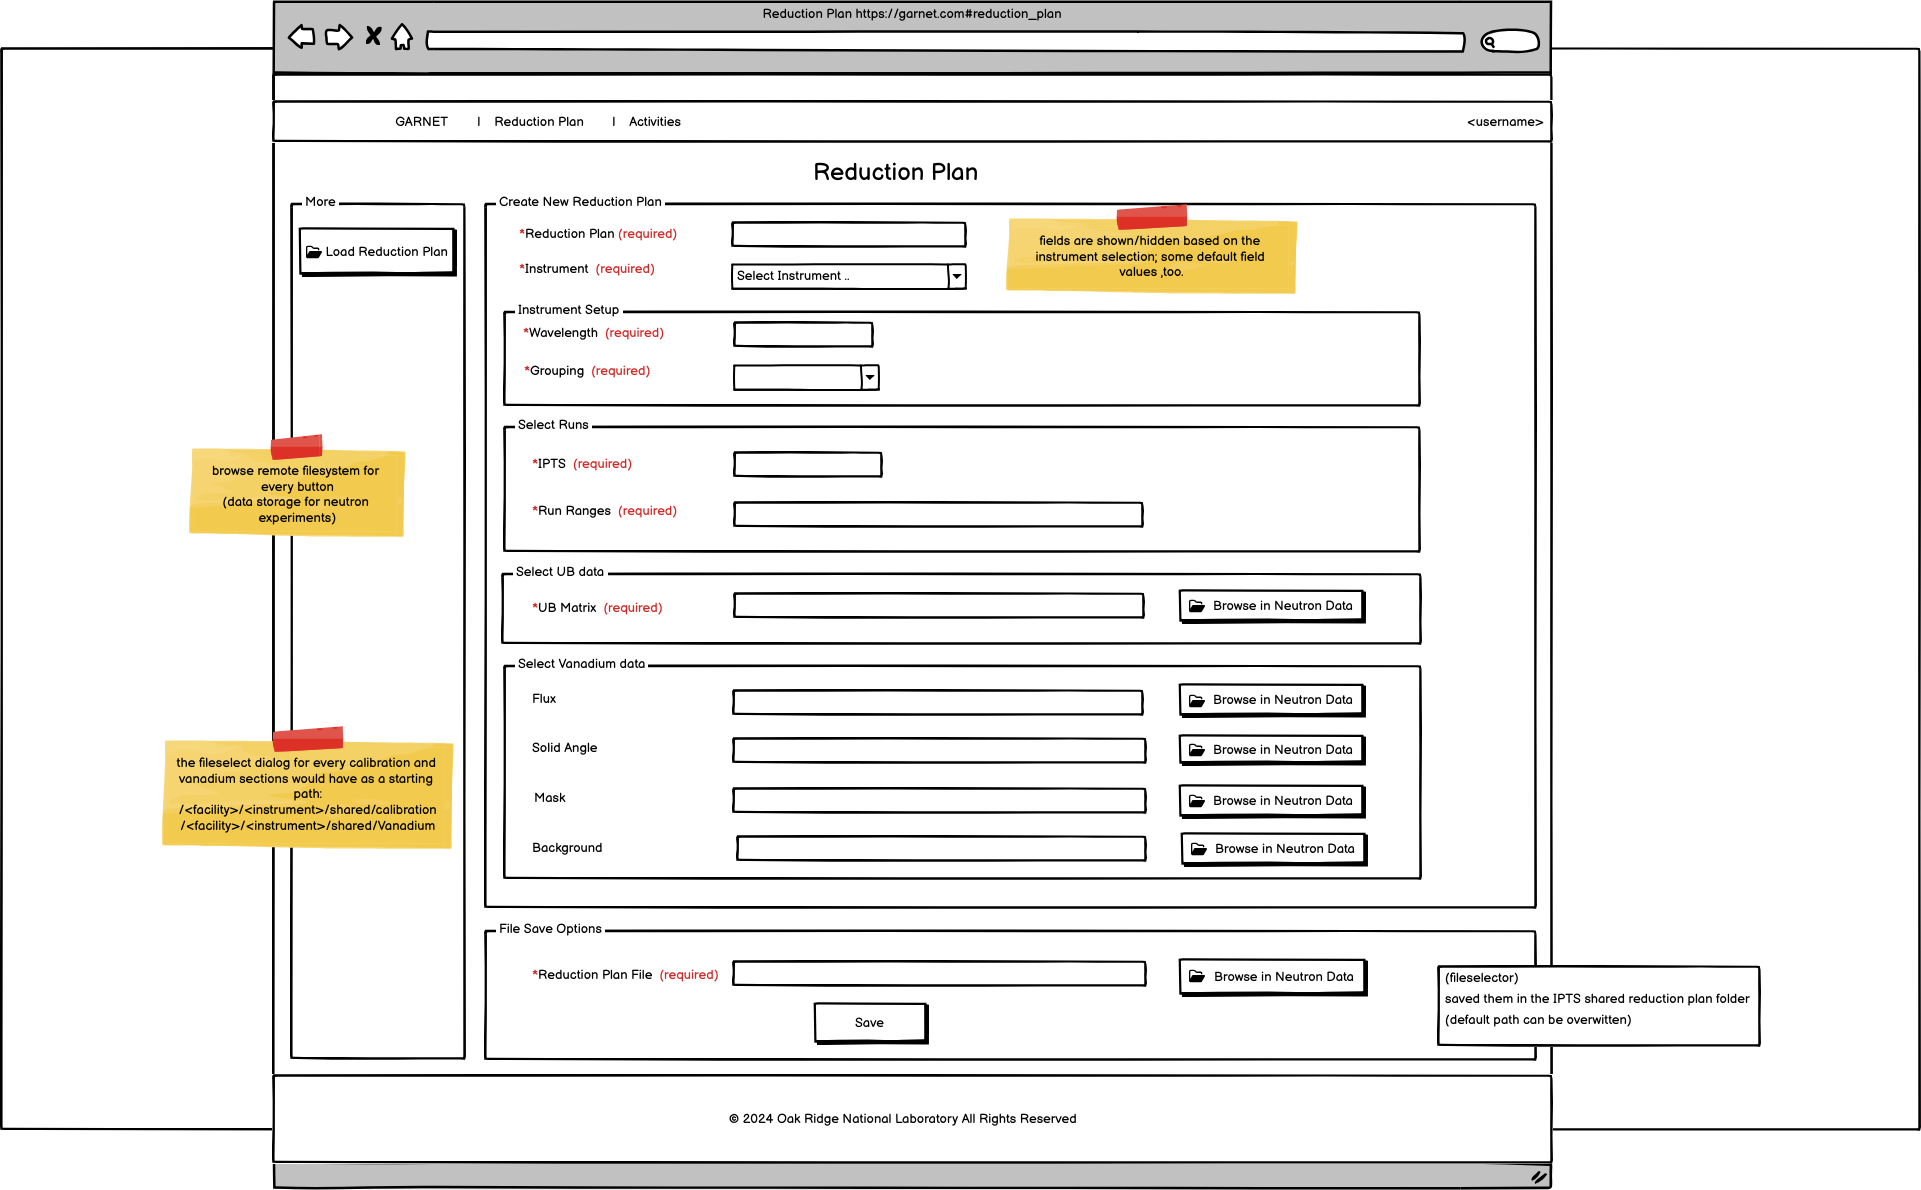Image resolution: width=1921 pixels, height=1190 pixels.
Task: Click GARNET in the top navigation
Action: coord(421,121)
